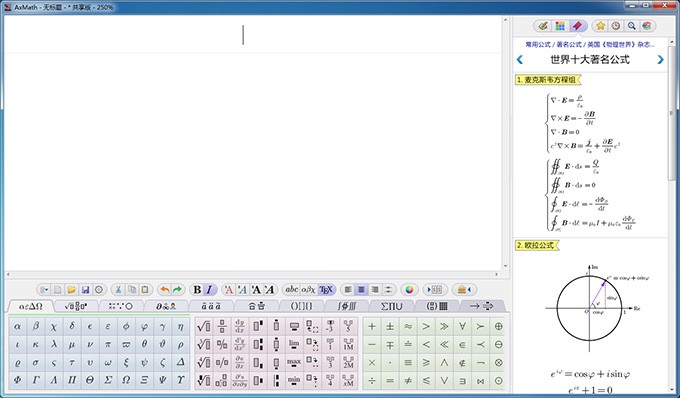Center align the formula

pyautogui.click(x=361, y=290)
